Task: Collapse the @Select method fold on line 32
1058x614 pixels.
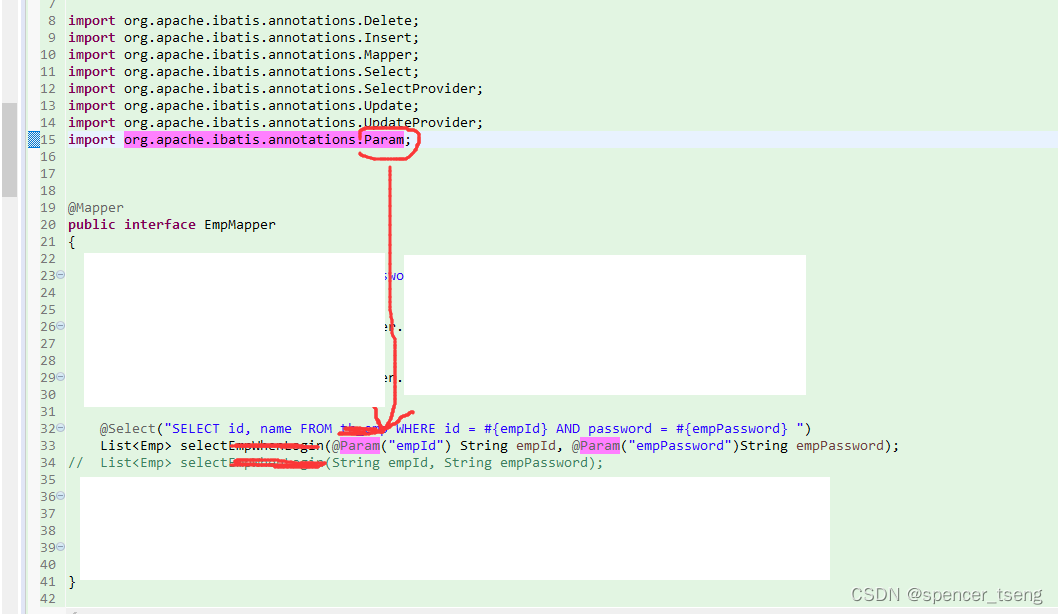Action: [59, 428]
